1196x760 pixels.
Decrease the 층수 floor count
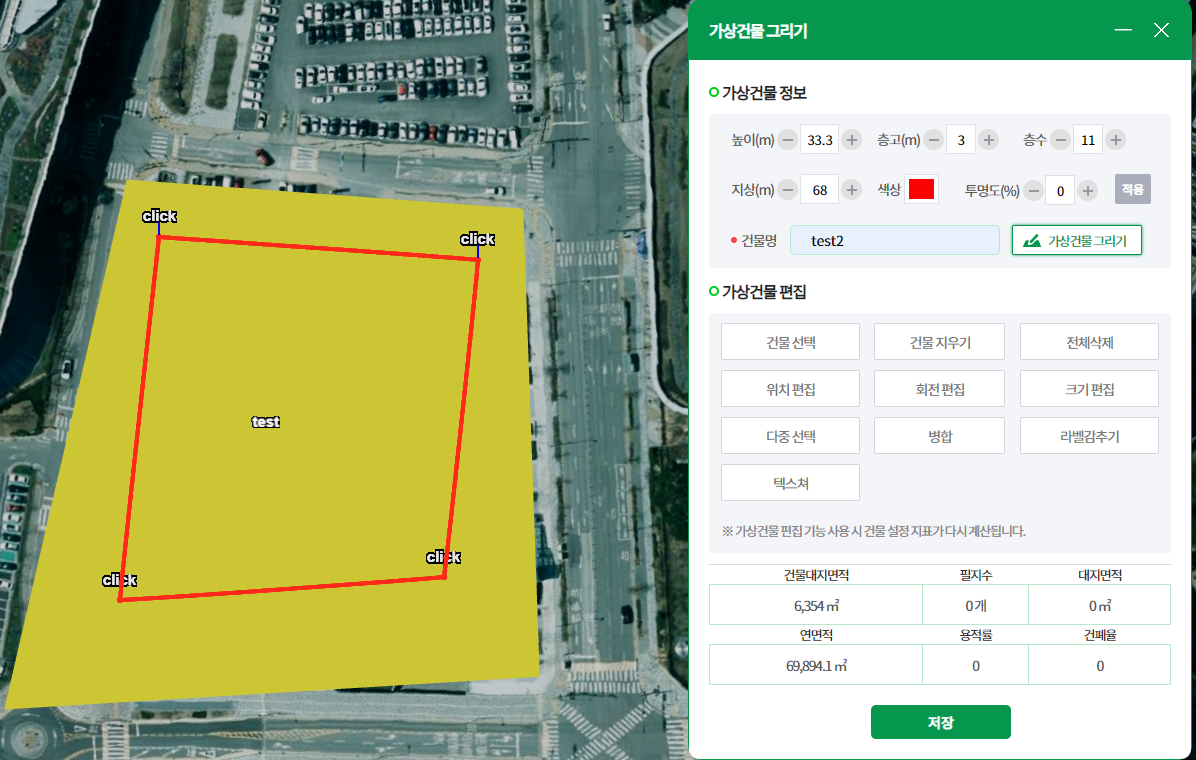coord(1060,140)
